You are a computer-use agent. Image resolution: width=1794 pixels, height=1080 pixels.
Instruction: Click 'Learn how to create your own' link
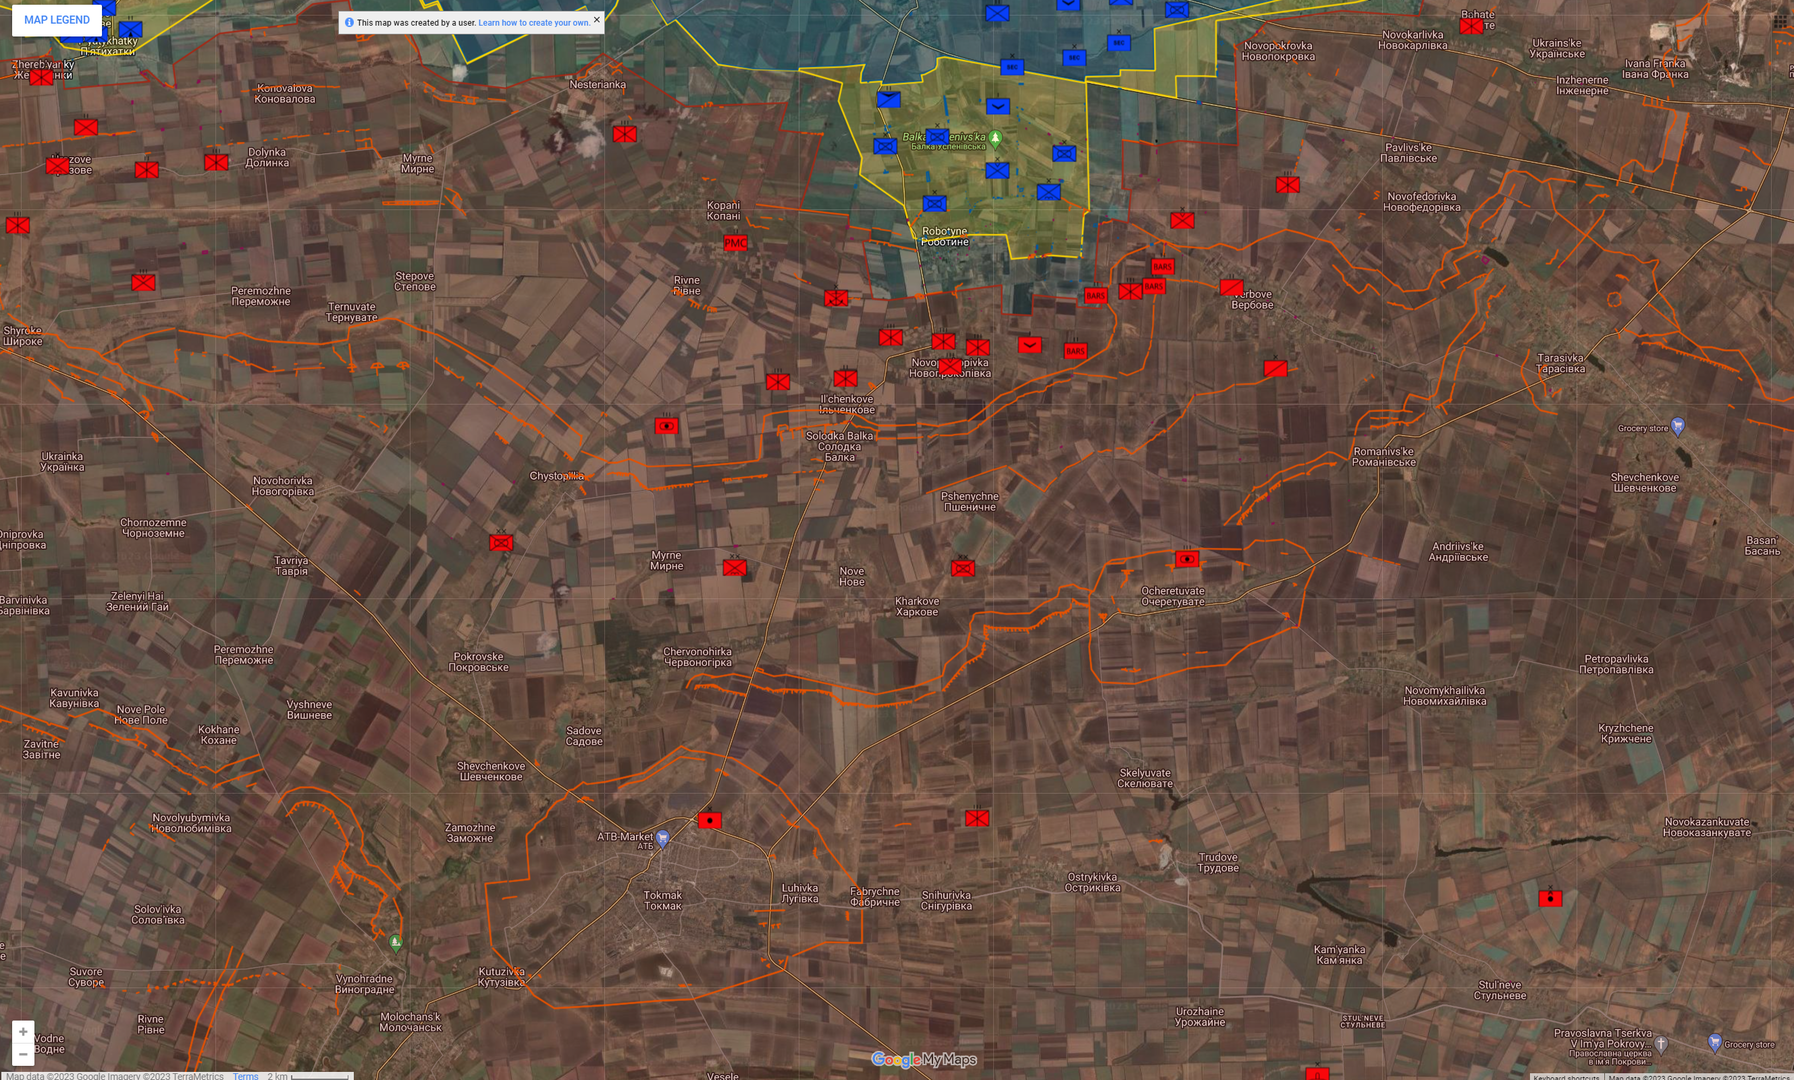click(533, 23)
